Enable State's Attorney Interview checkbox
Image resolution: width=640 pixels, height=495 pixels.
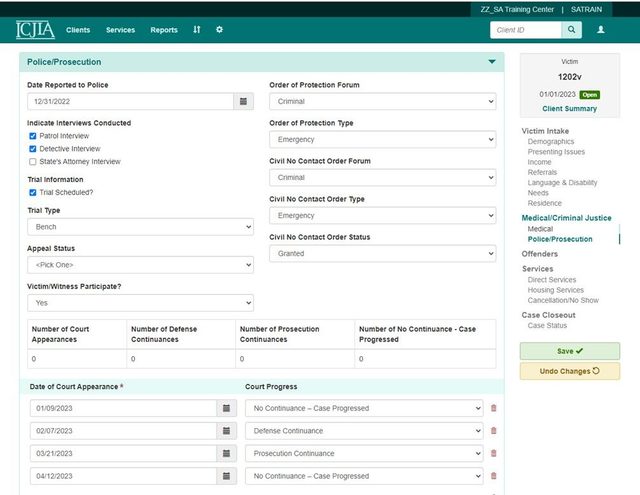tap(33, 162)
